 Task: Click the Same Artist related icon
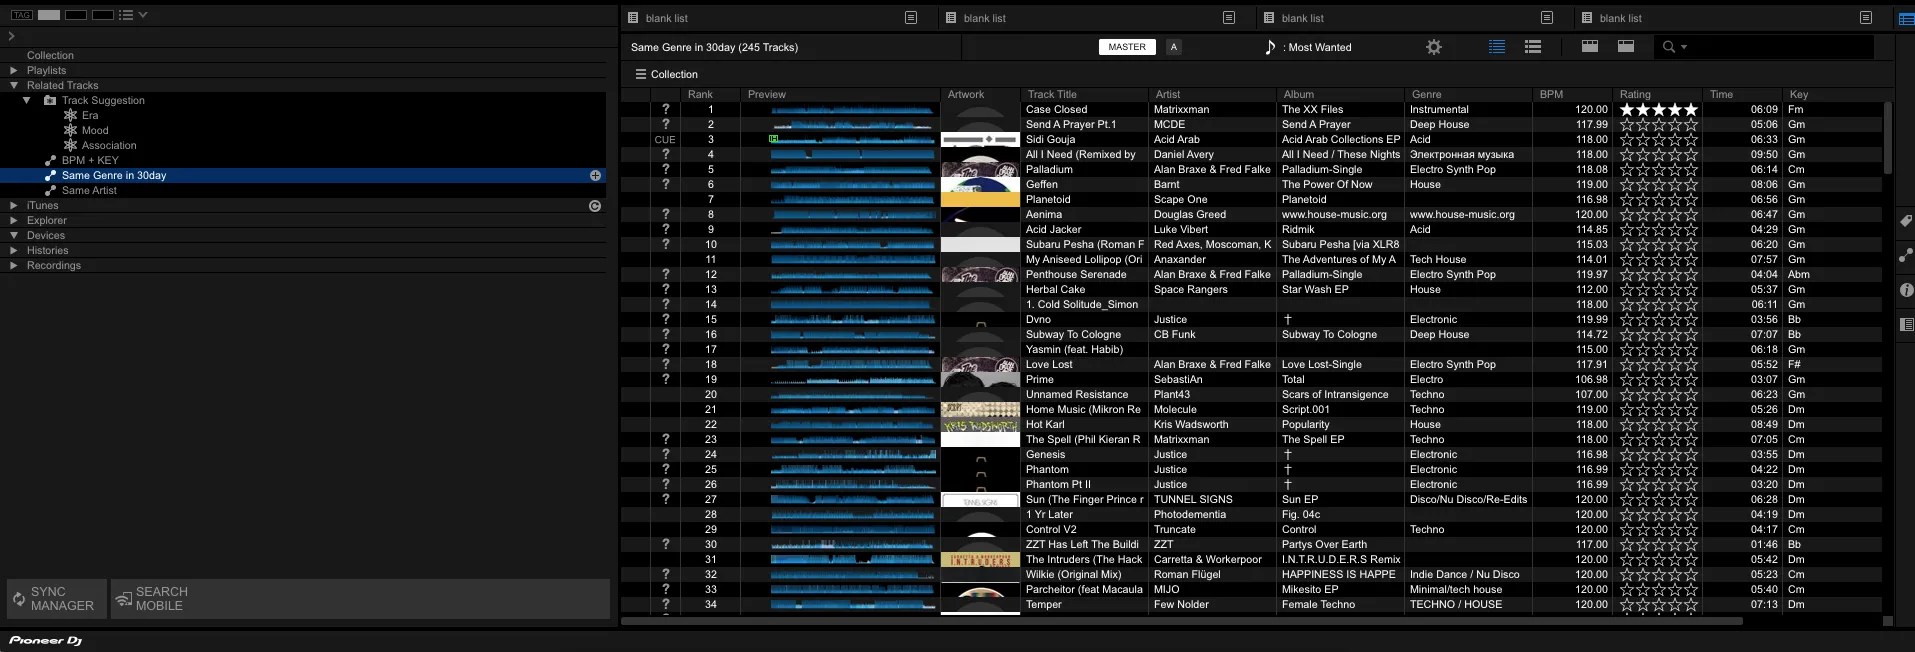pos(50,190)
